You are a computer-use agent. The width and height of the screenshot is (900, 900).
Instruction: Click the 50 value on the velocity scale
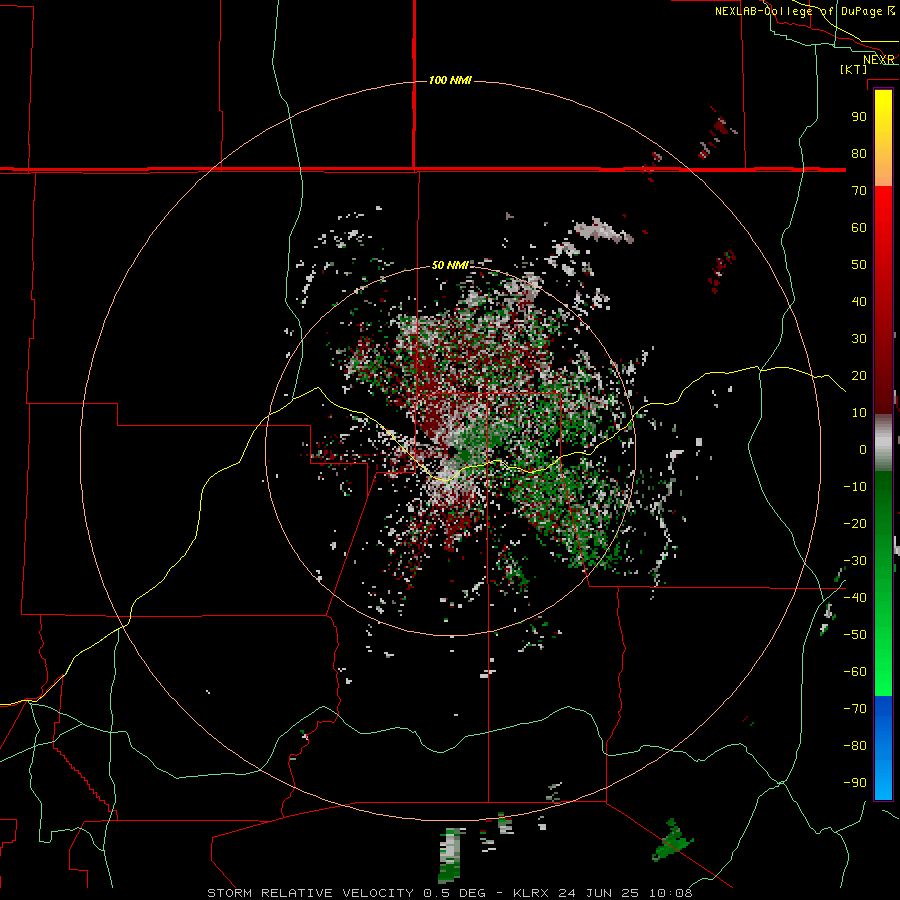point(859,265)
